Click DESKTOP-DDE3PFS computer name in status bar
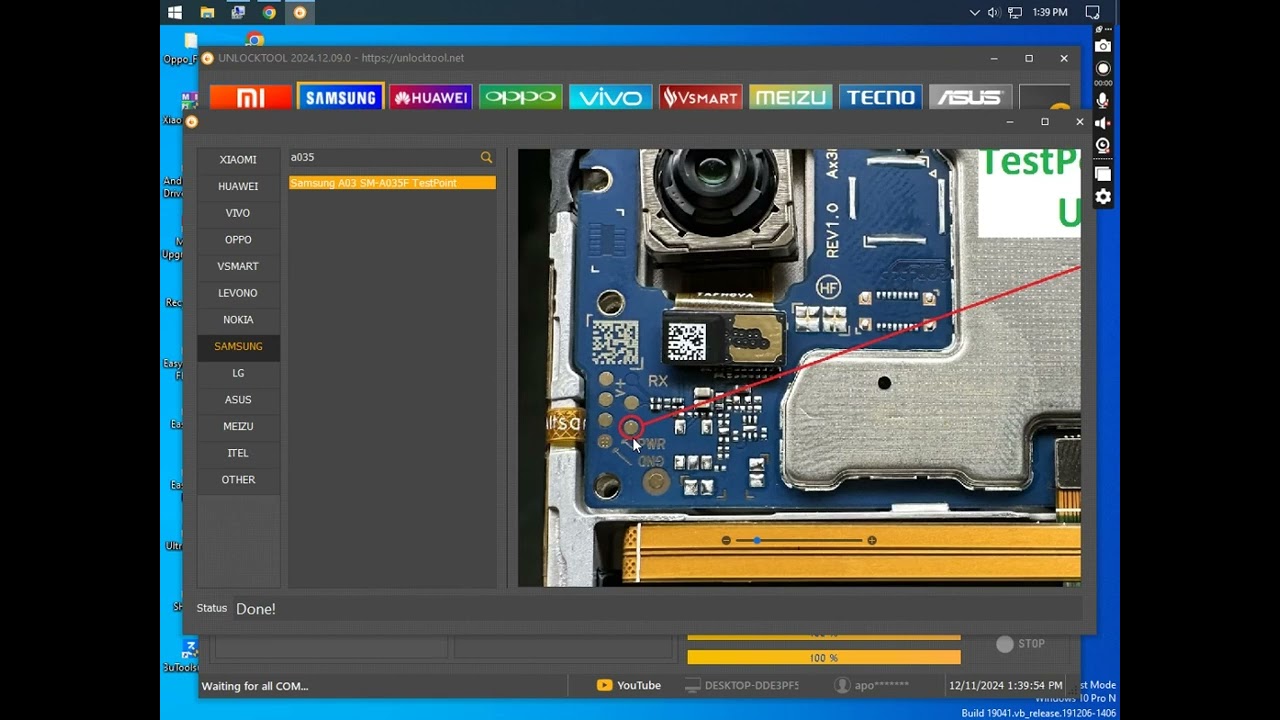The height and width of the screenshot is (720, 1280). pos(742,685)
